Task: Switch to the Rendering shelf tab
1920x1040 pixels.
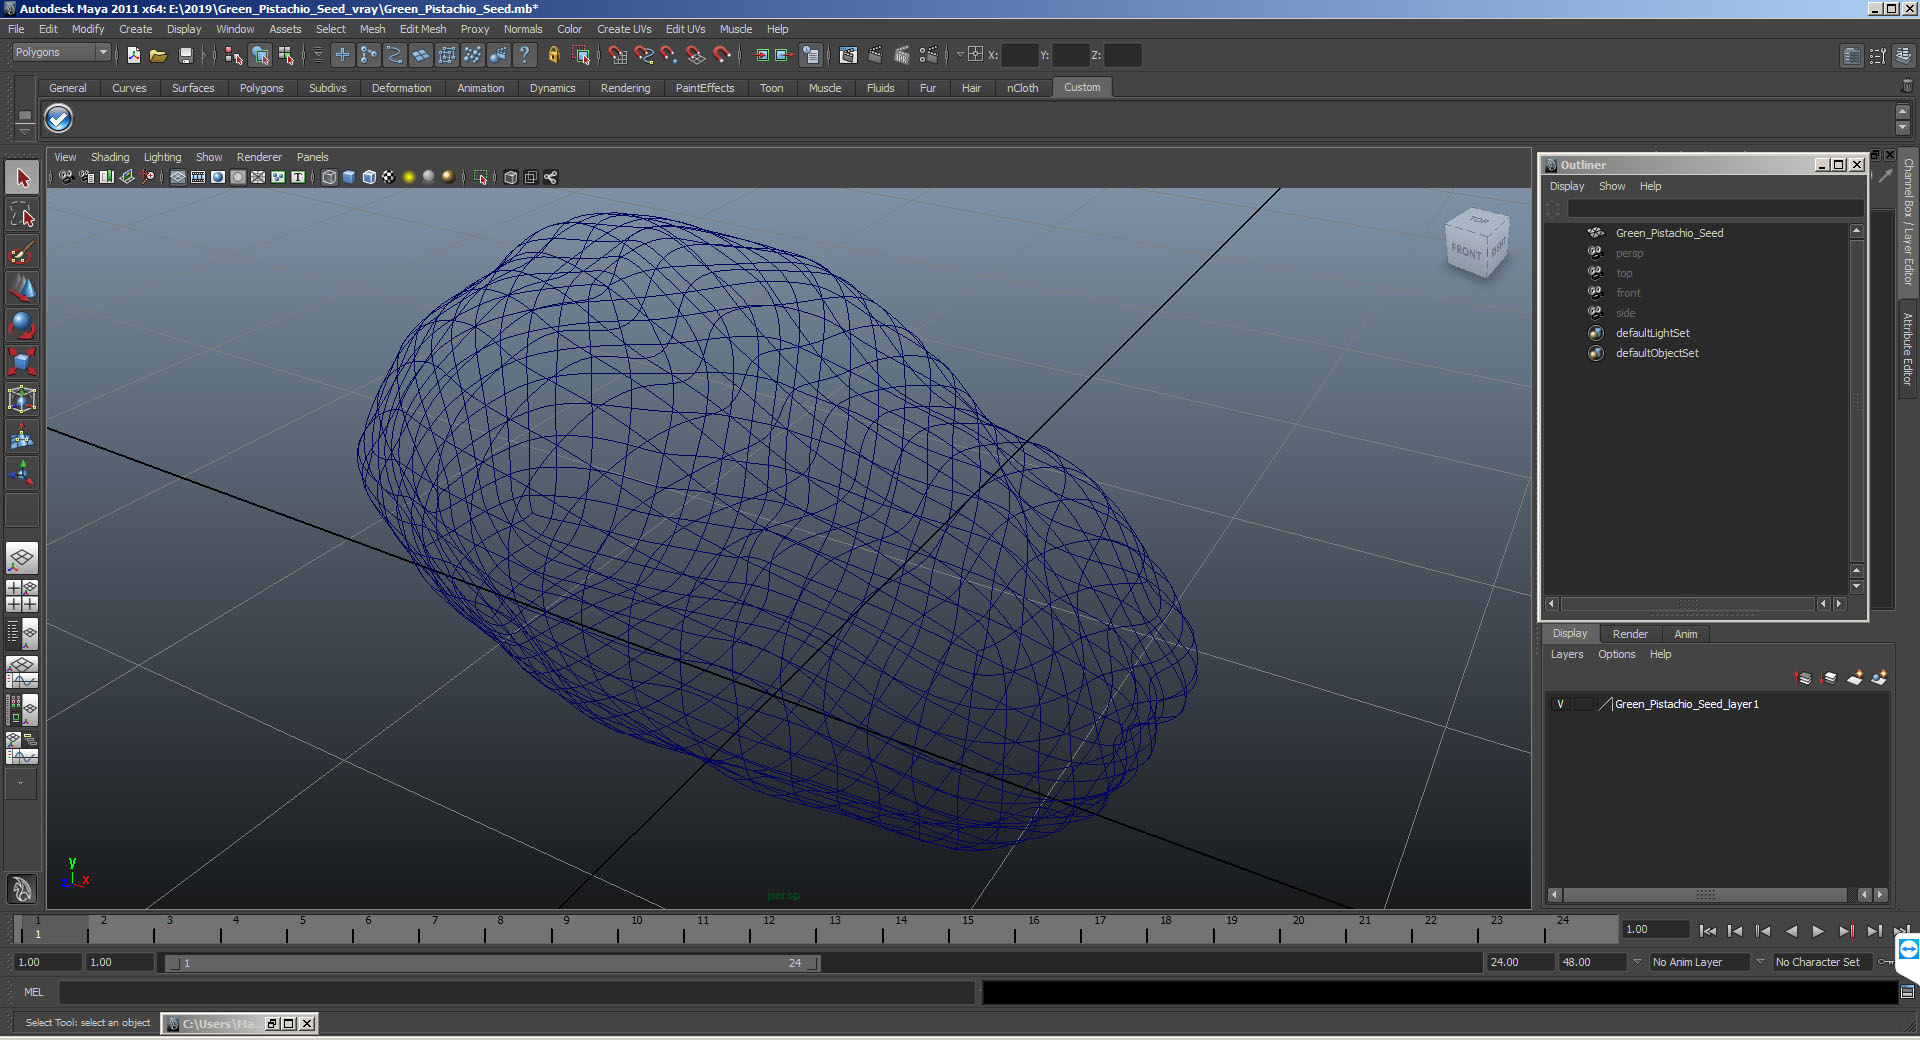Action: point(625,88)
